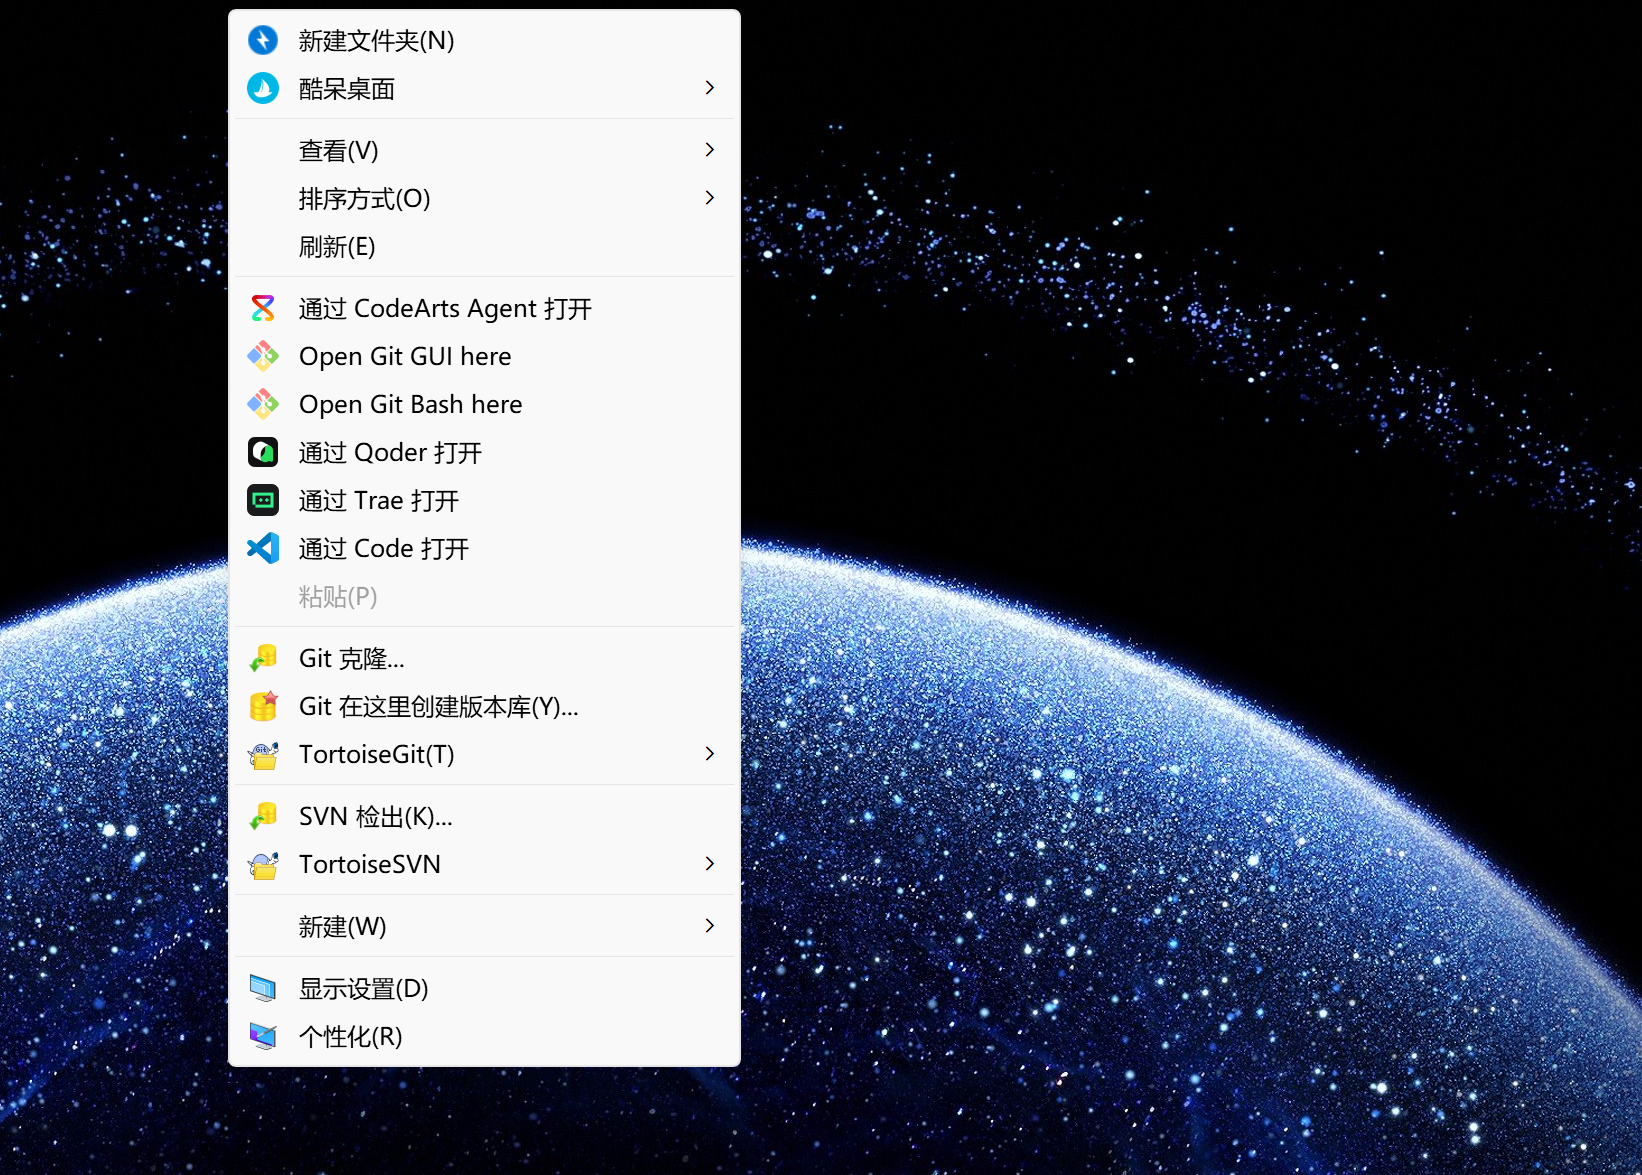The width and height of the screenshot is (1642, 1175).
Task: Click the Git 克隆 icon
Action: (x=263, y=658)
